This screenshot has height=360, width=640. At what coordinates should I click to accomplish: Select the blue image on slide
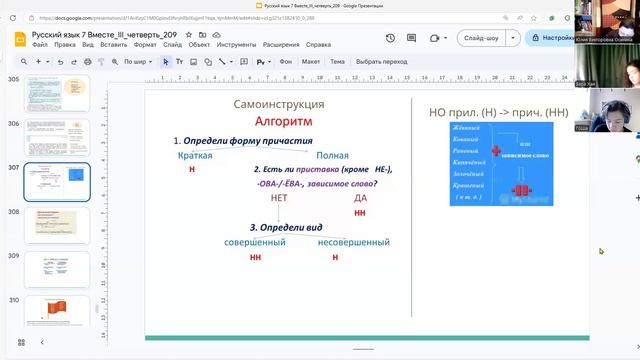(x=502, y=164)
